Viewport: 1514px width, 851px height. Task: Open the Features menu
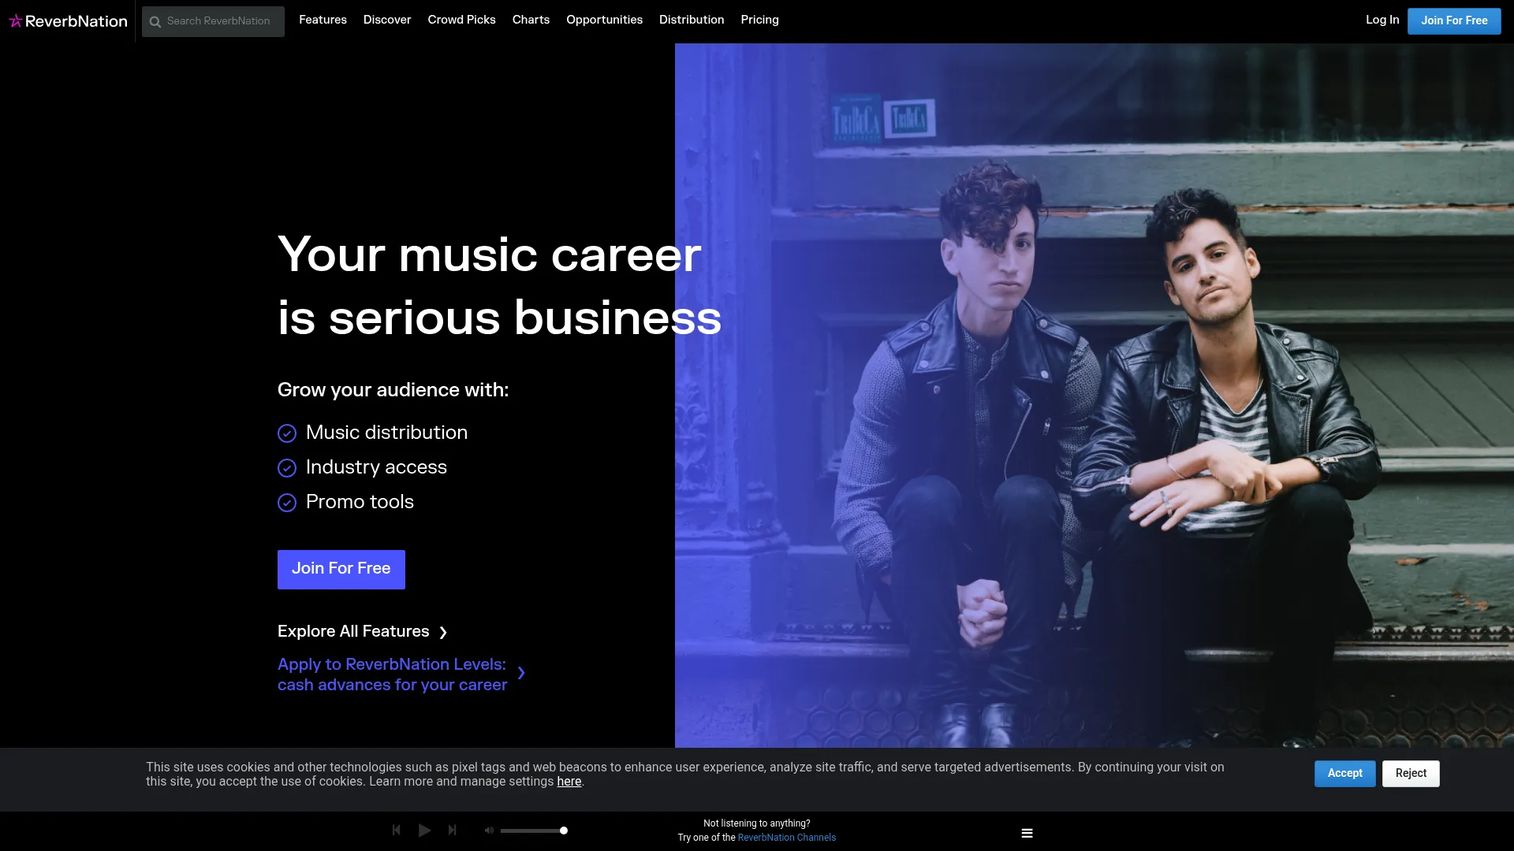click(323, 20)
